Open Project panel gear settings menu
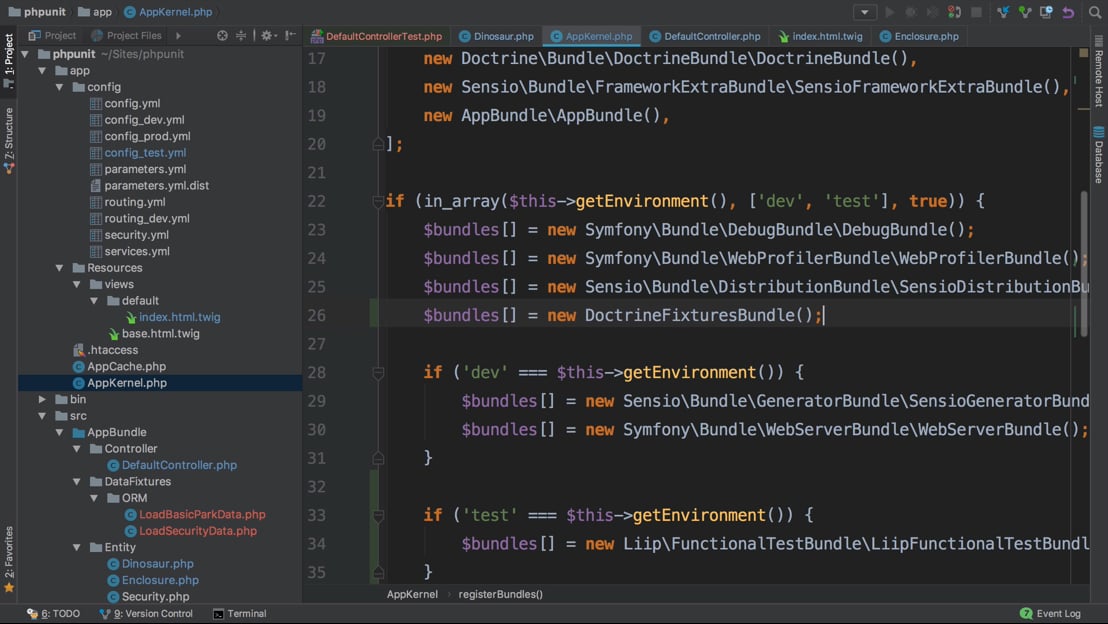 click(268, 35)
